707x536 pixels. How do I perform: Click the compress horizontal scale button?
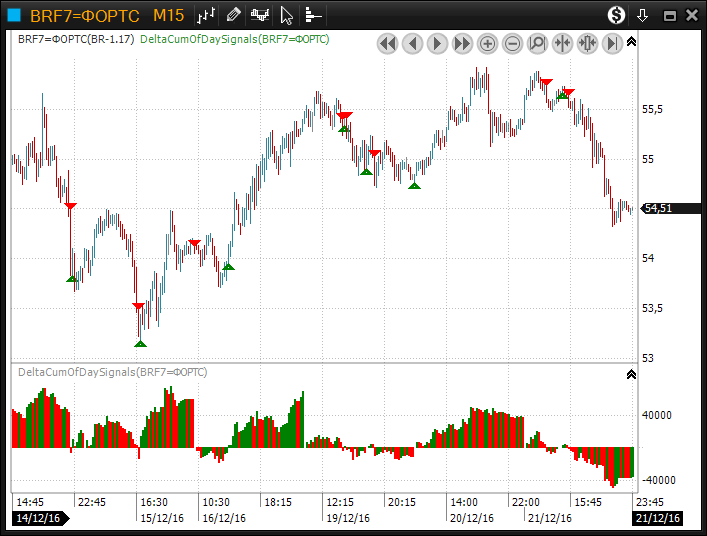(x=562, y=43)
